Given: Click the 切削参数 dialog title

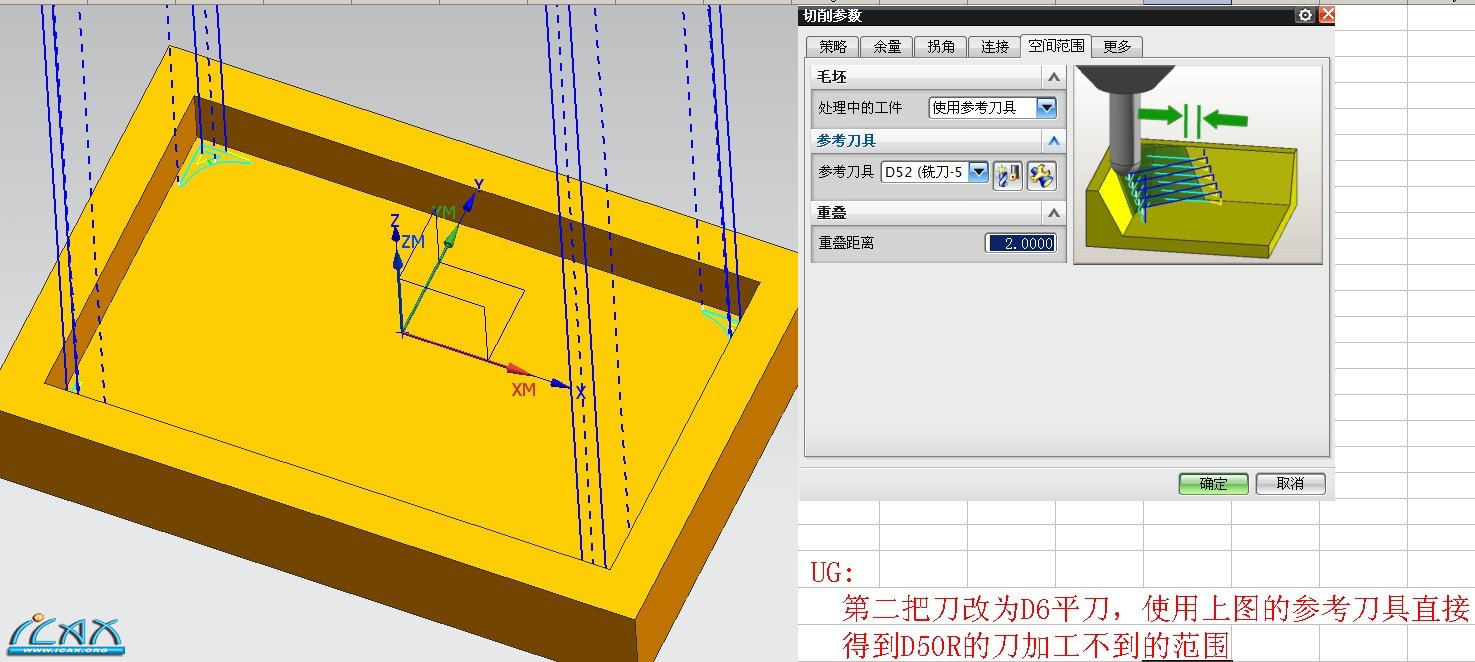Looking at the screenshot, I should 832,15.
